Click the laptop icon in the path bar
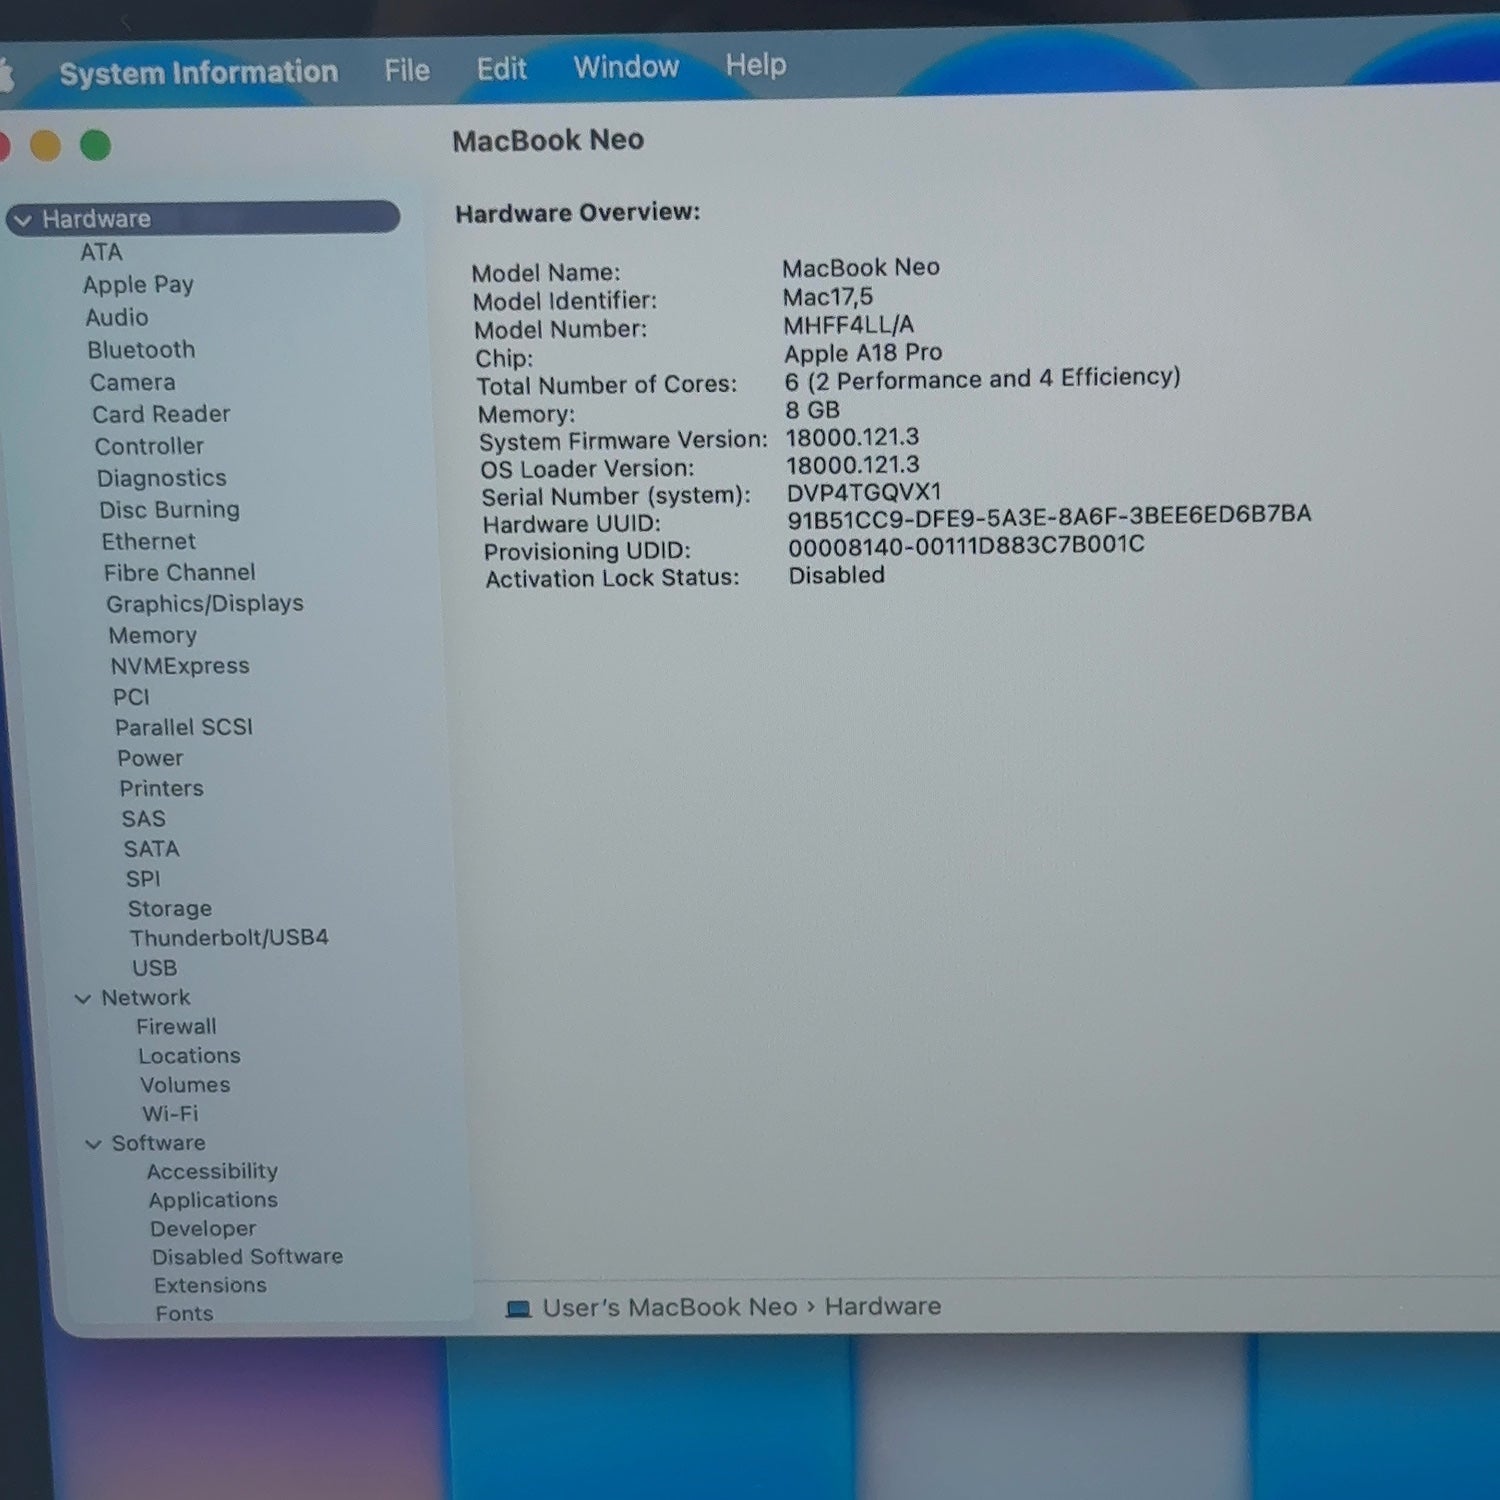1500x1500 pixels. [x=518, y=1309]
